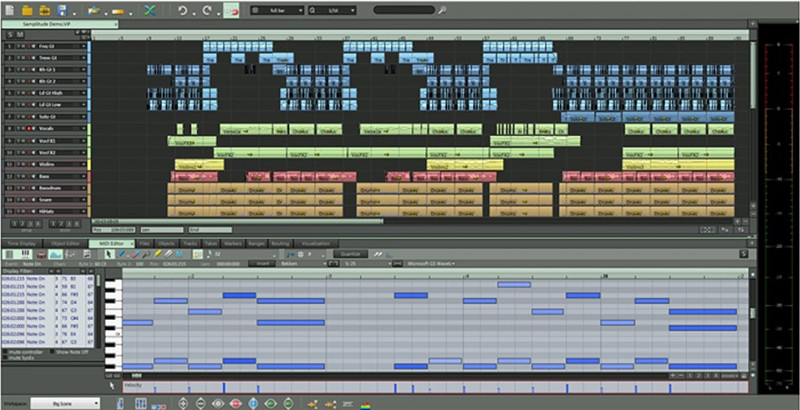Click the arrangement horizontal scrollbar
This screenshot has width=800, height=410.
(237, 221)
